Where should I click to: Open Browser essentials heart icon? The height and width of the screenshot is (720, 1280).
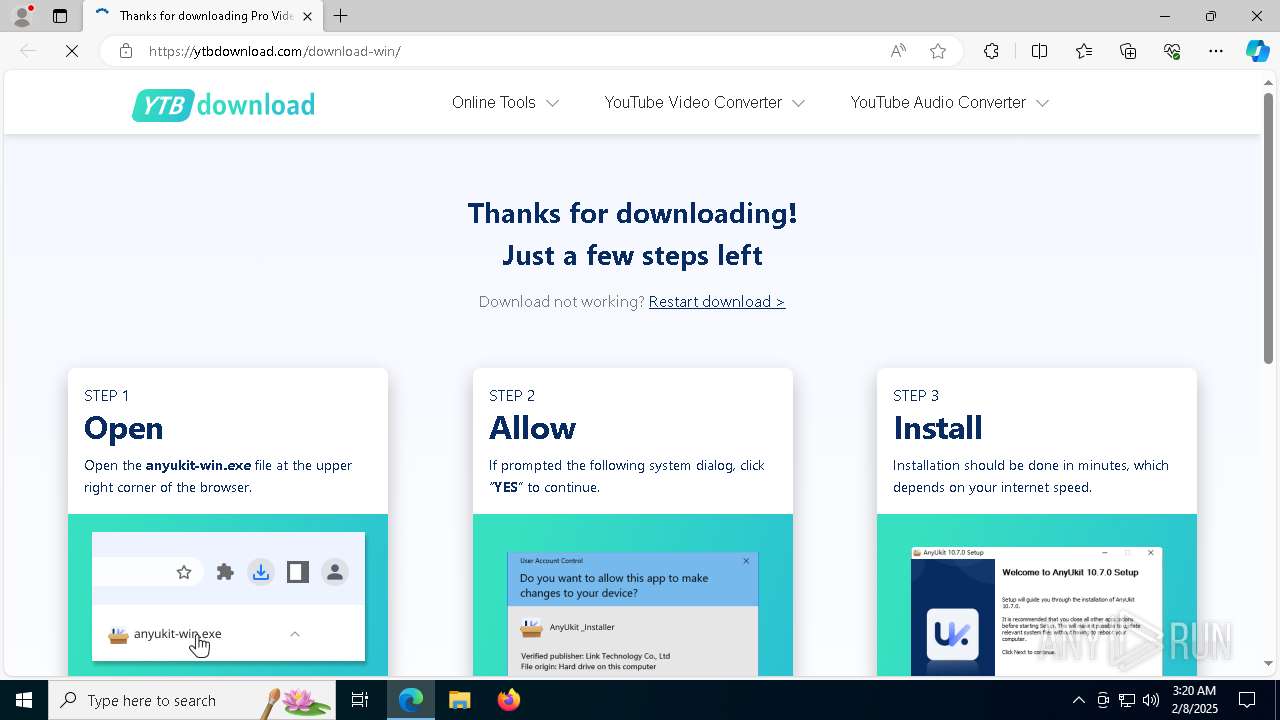pos(1172,51)
